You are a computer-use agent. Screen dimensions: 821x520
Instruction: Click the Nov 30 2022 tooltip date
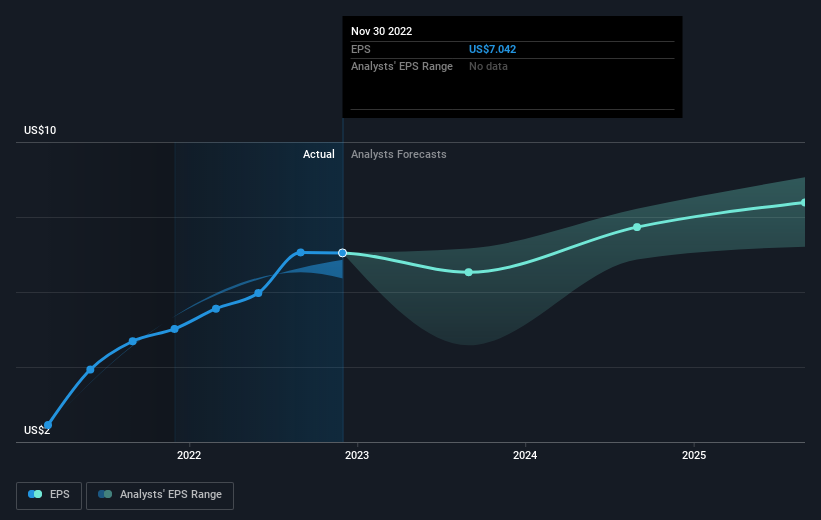point(381,31)
